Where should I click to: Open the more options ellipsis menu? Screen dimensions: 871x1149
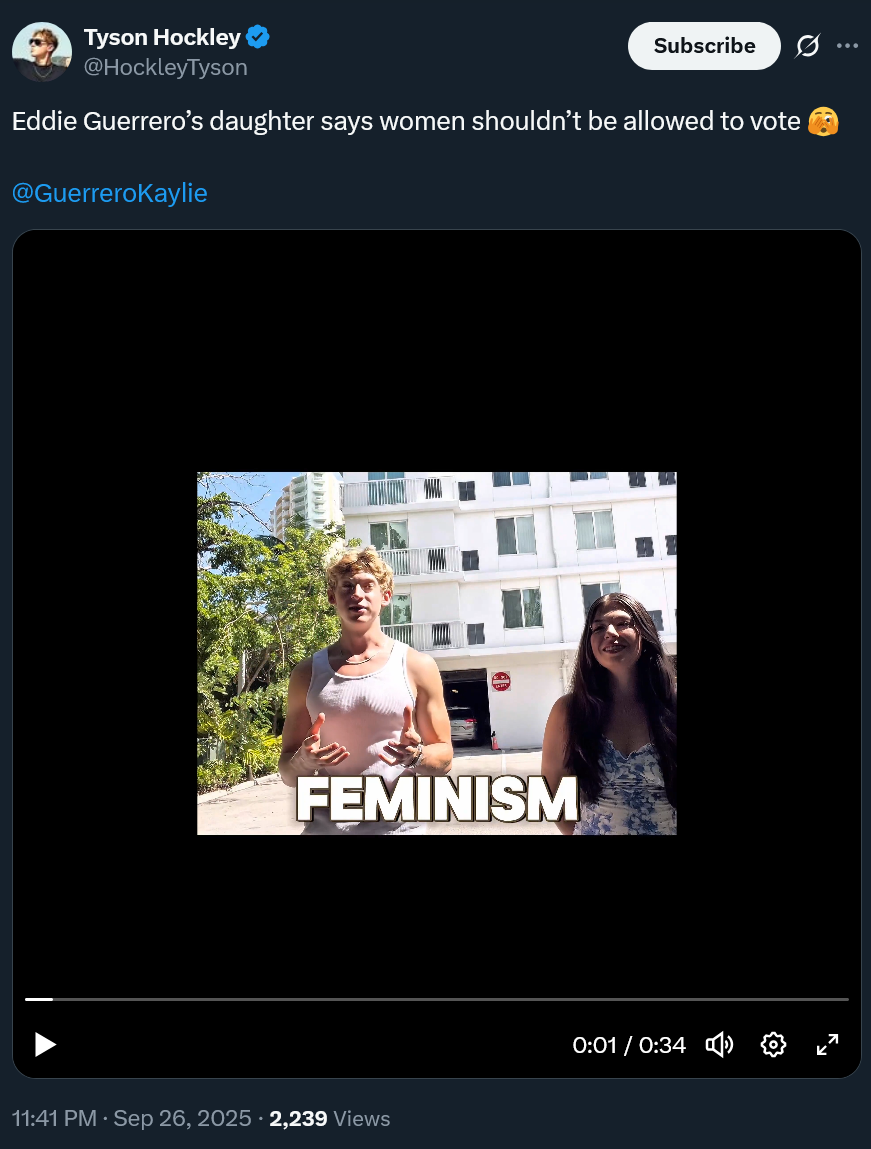pyautogui.click(x=847, y=45)
